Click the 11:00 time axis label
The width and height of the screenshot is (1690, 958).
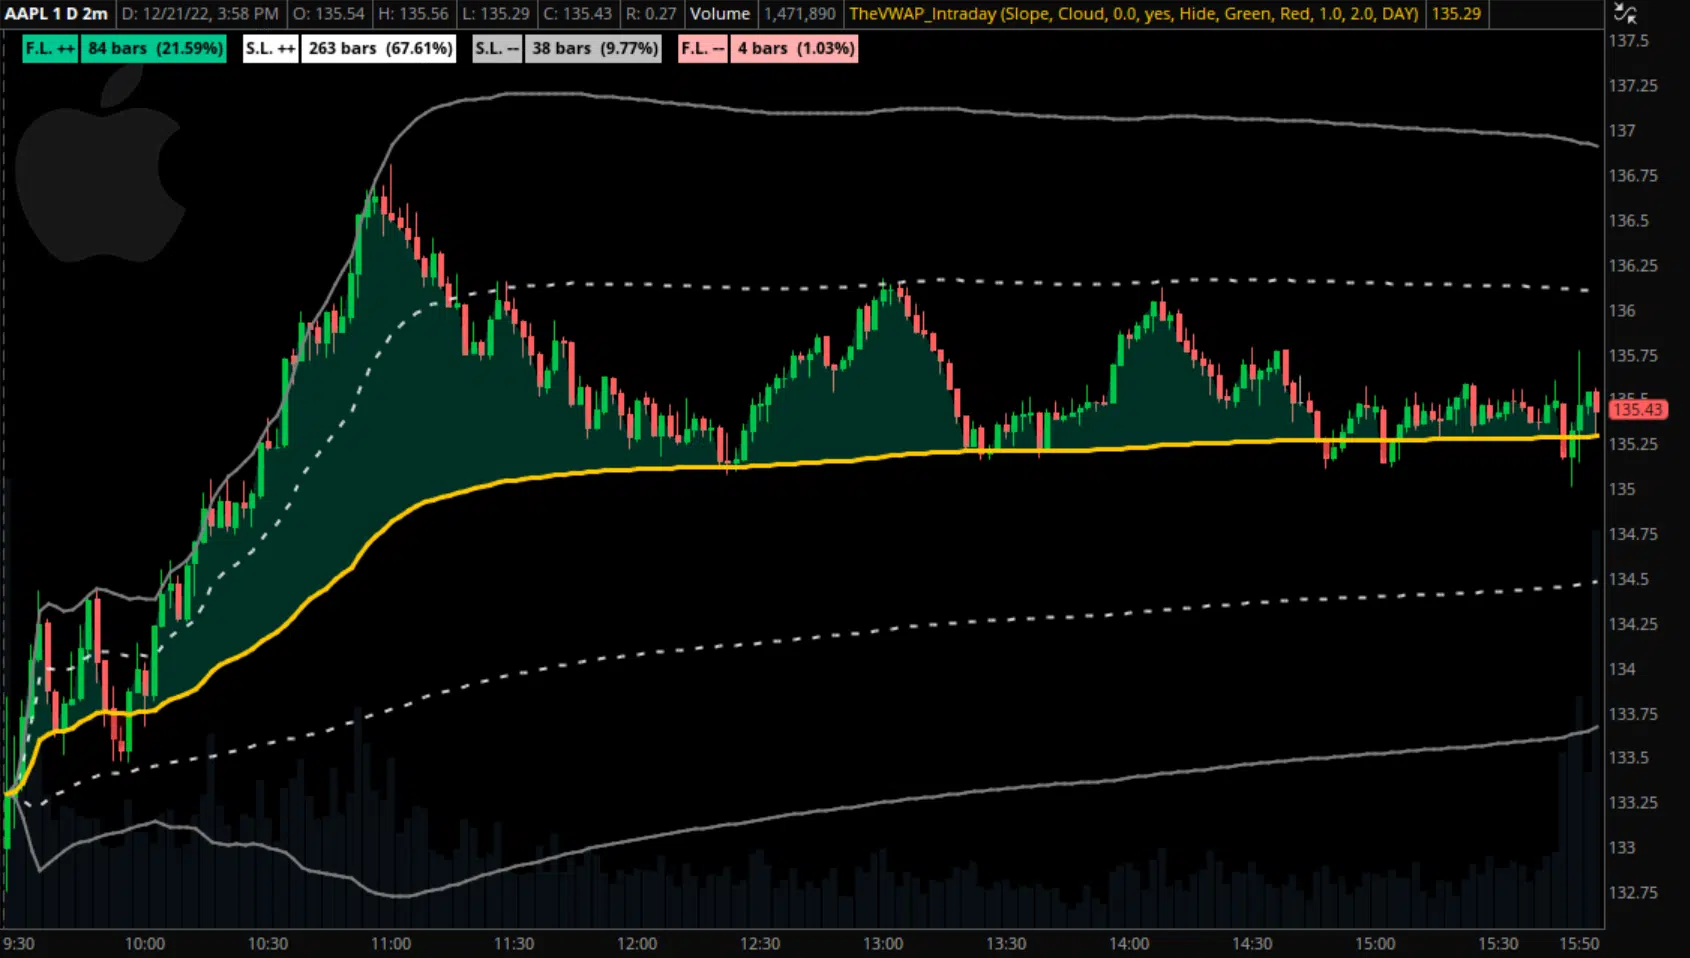391,943
